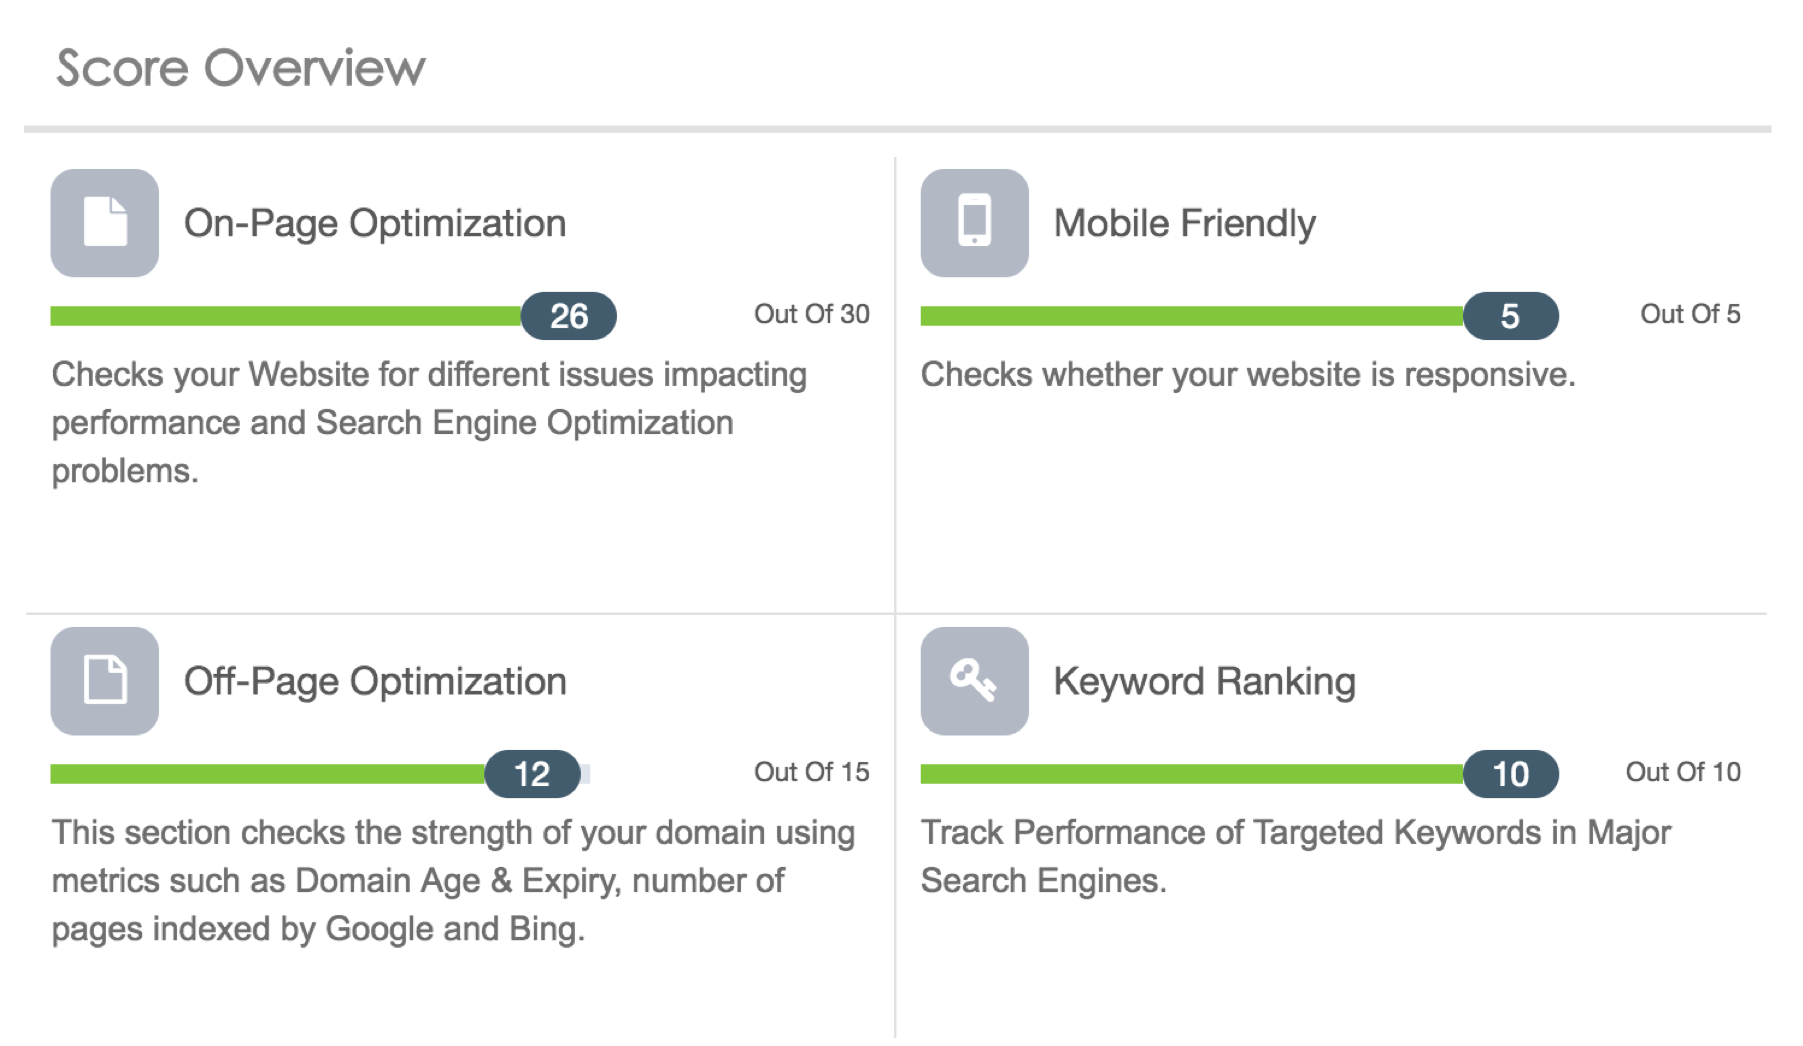Viewport: 1803px width, 1046px height.
Task: Click the 'Out Of 30' label
Action: pos(812,314)
